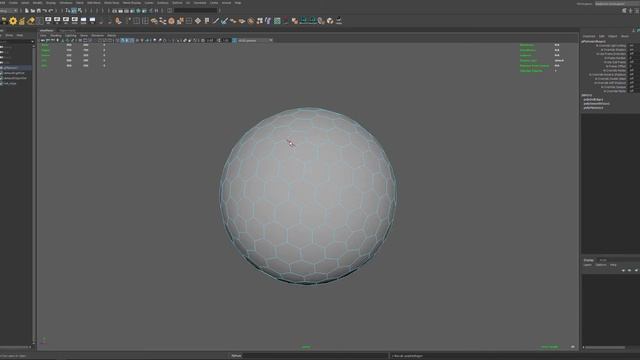Open the viewport Lighting menu
This screenshot has width=640, height=360.
click(70, 36)
